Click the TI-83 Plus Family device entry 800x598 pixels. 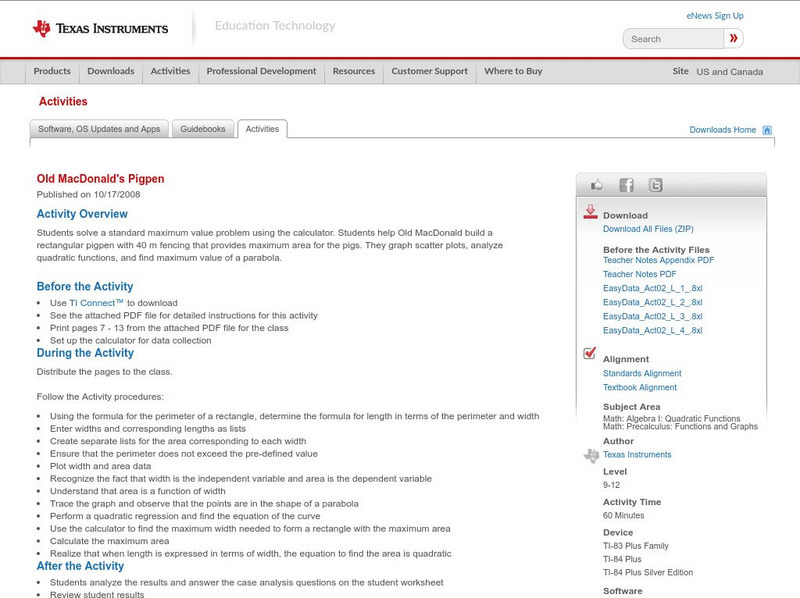pyautogui.click(x=636, y=546)
